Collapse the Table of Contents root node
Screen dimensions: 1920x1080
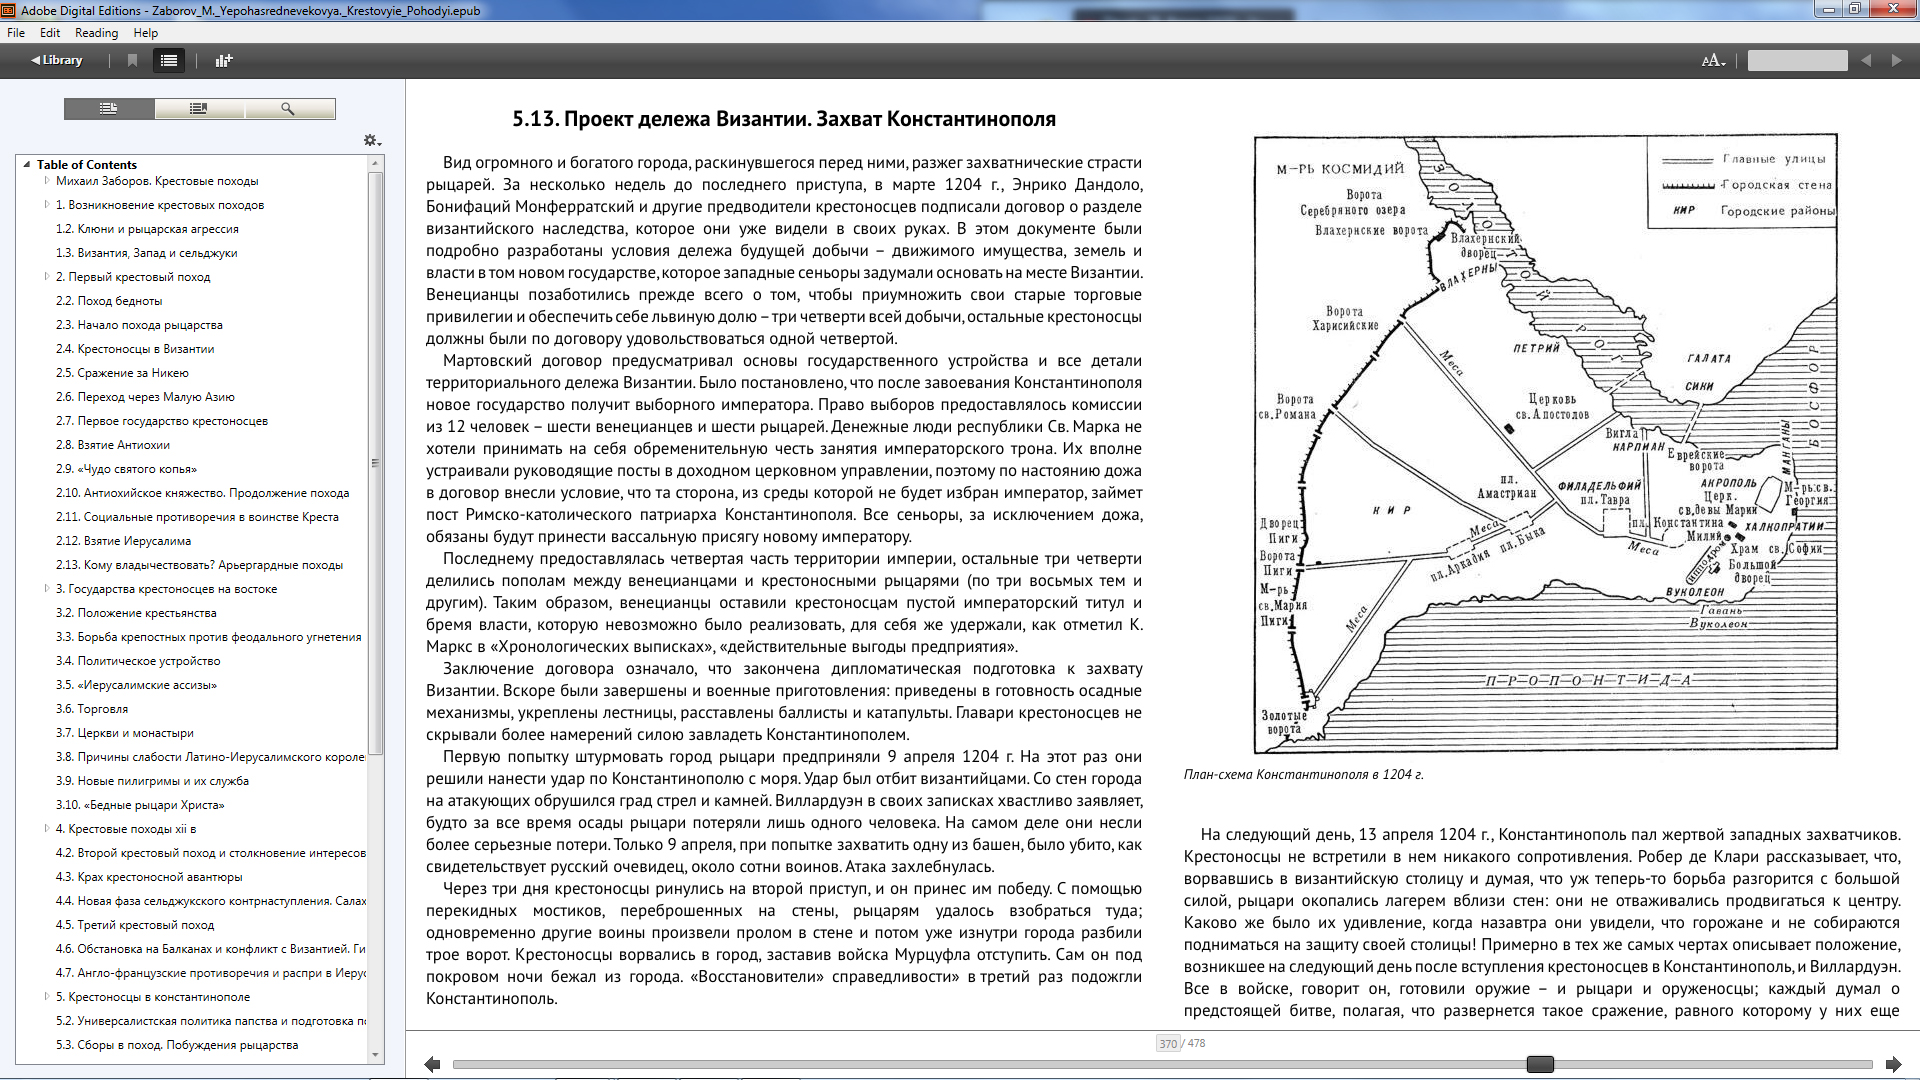(x=27, y=164)
